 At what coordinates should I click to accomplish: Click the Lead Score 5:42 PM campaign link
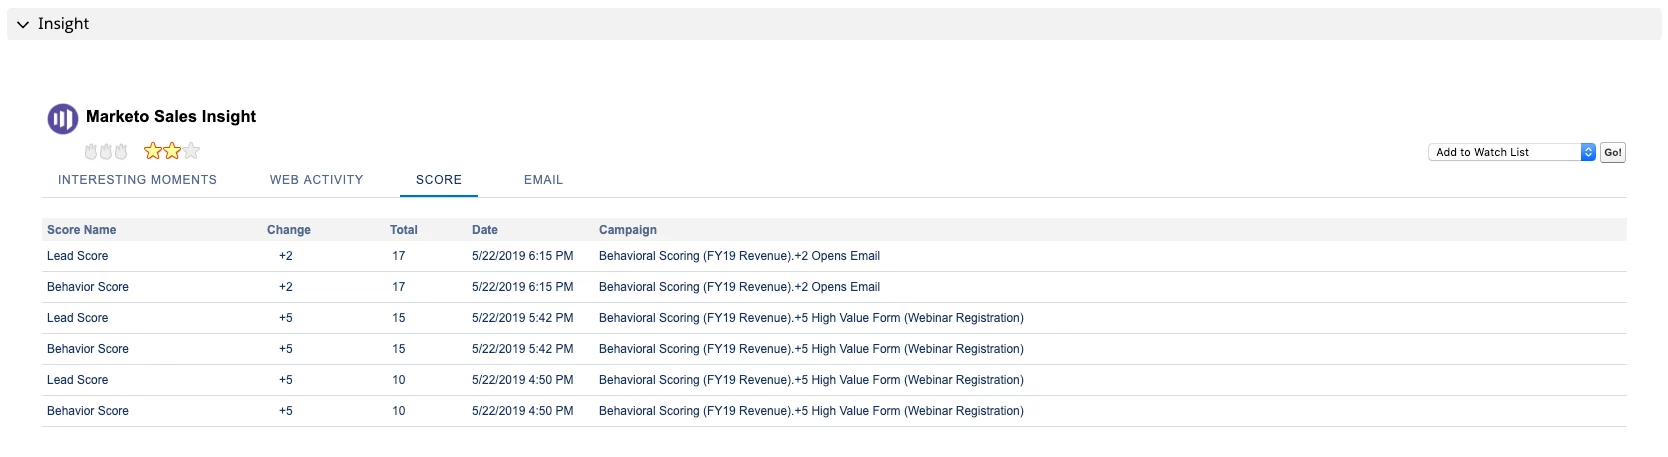[x=811, y=318]
